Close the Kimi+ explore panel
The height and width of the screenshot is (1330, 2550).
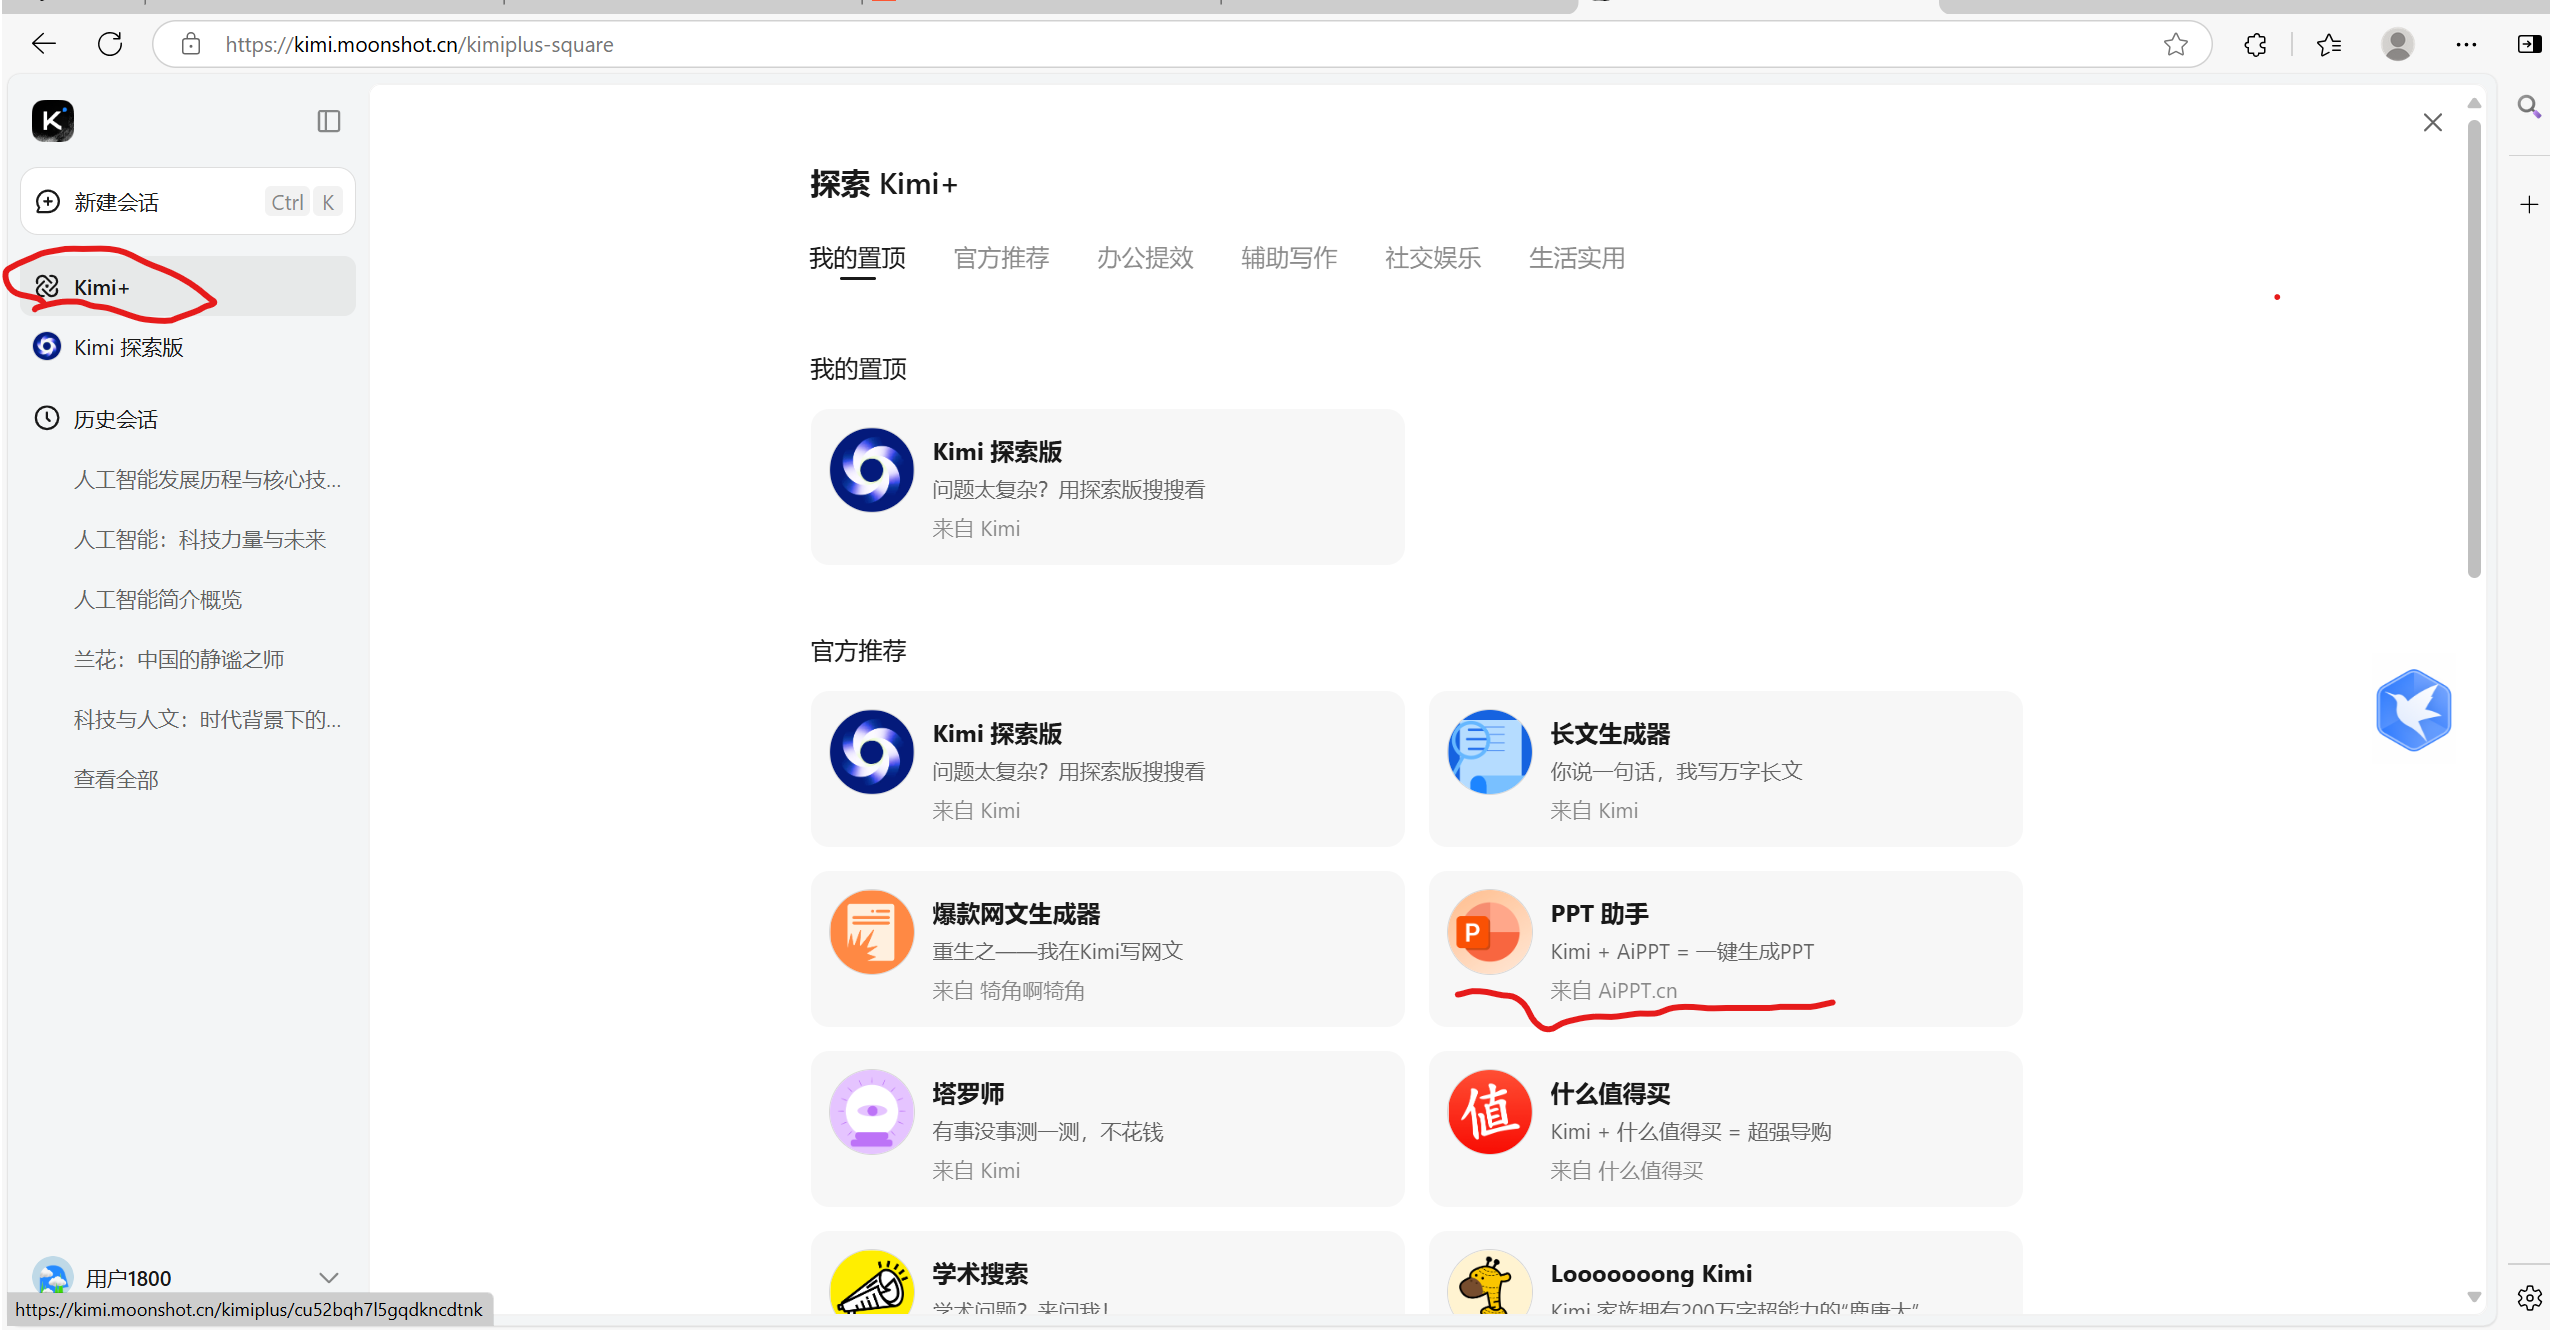click(2432, 122)
